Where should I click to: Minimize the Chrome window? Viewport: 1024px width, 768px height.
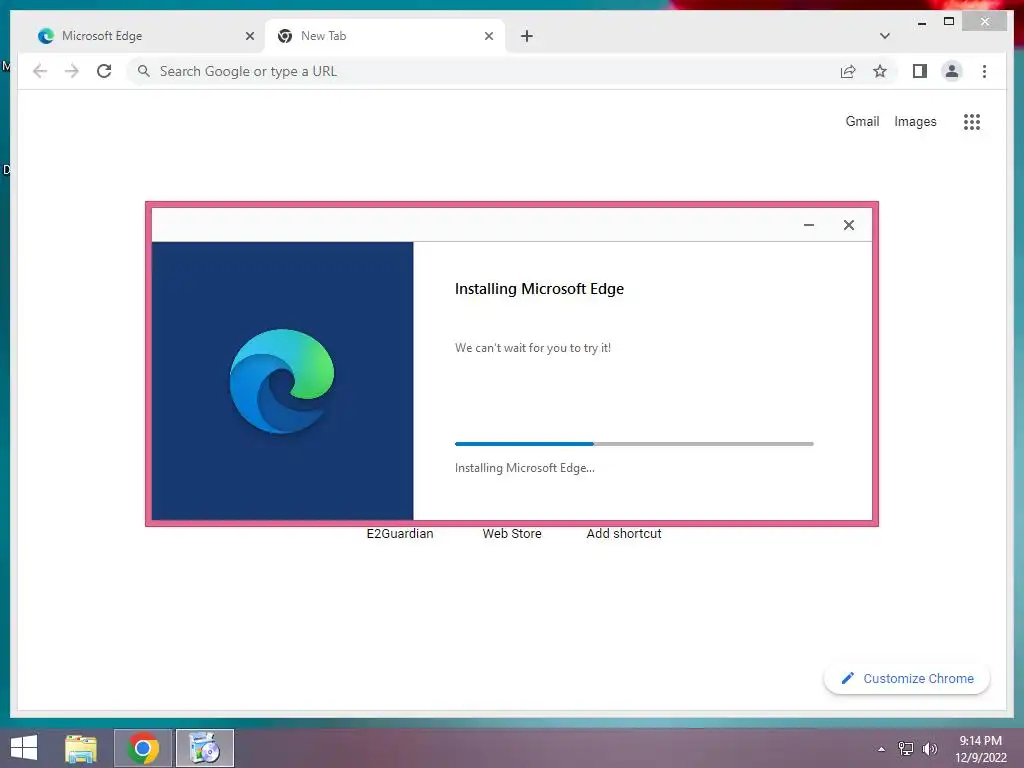[x=921, y=22]
